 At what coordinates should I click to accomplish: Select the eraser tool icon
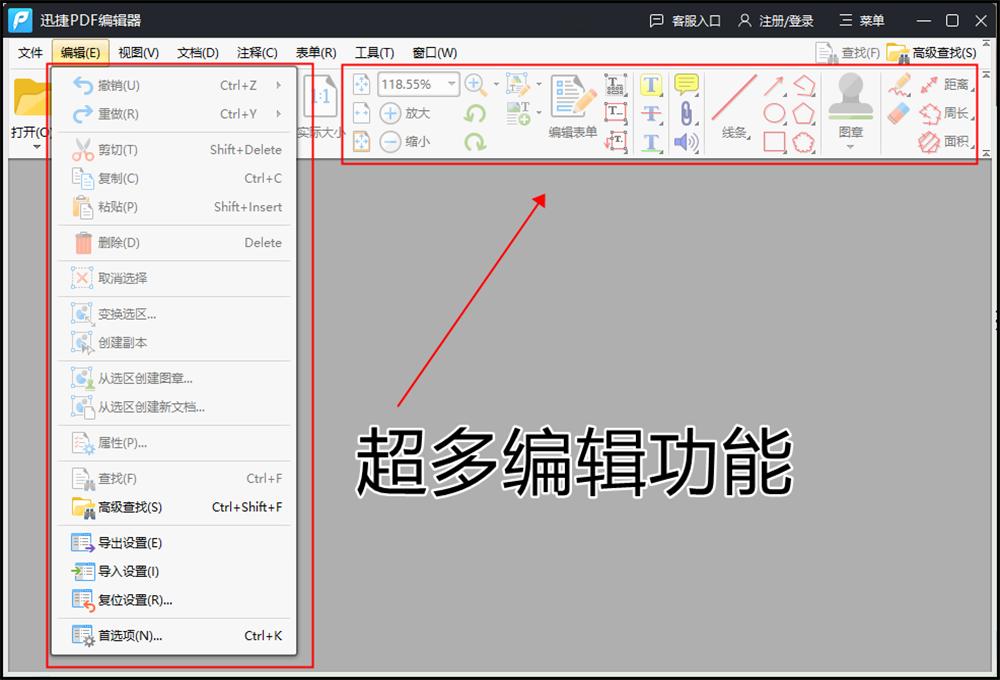[895, 113]
